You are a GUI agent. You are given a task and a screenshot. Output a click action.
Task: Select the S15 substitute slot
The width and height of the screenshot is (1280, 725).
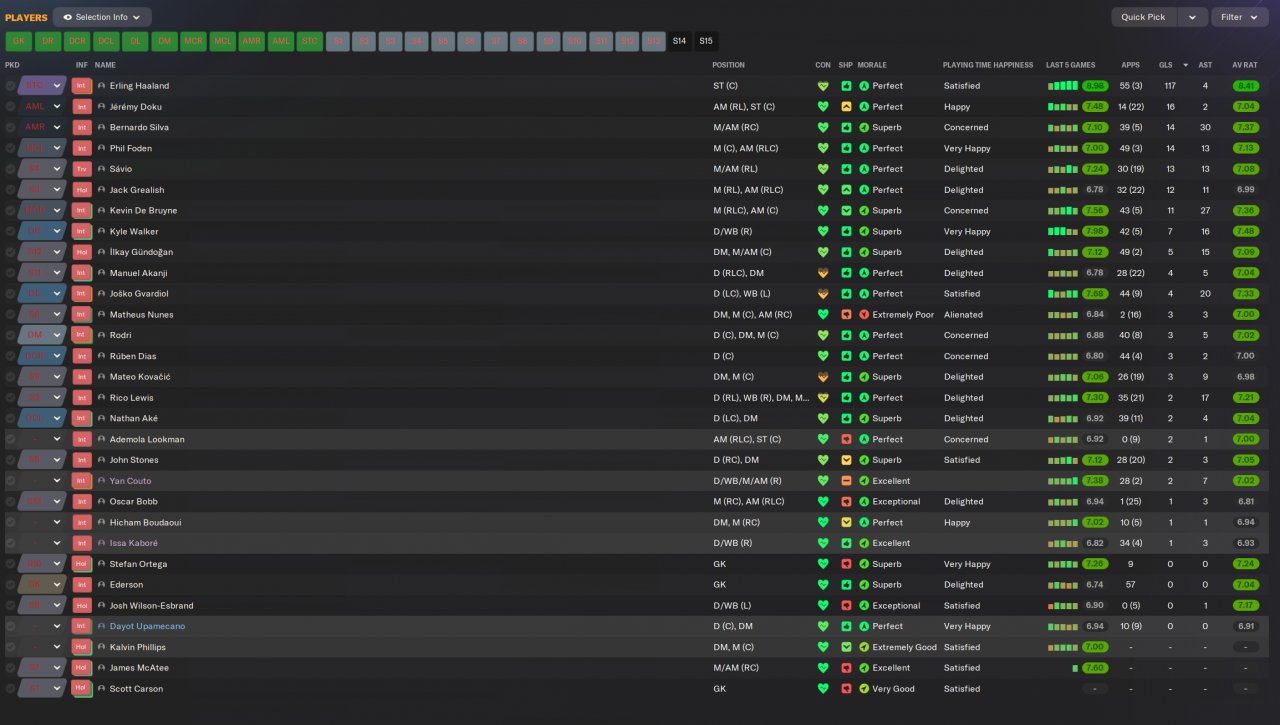(x=706, y=41)
